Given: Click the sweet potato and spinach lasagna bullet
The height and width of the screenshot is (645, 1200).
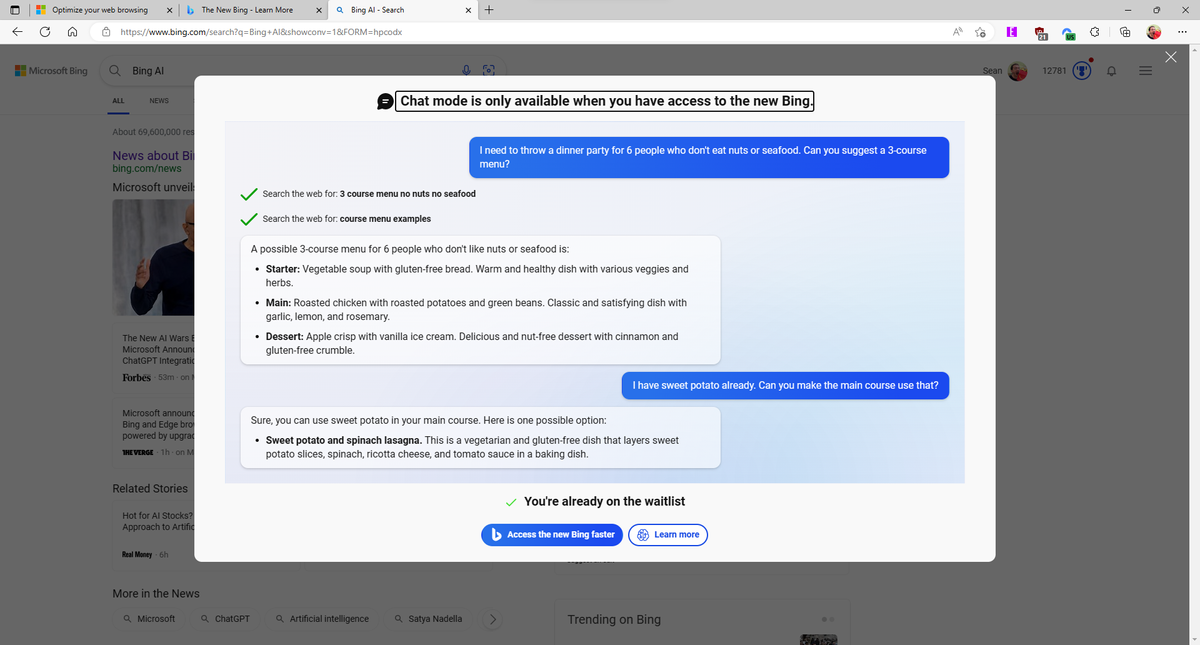Looking at the screenshot, I should [x=472, y=446].
